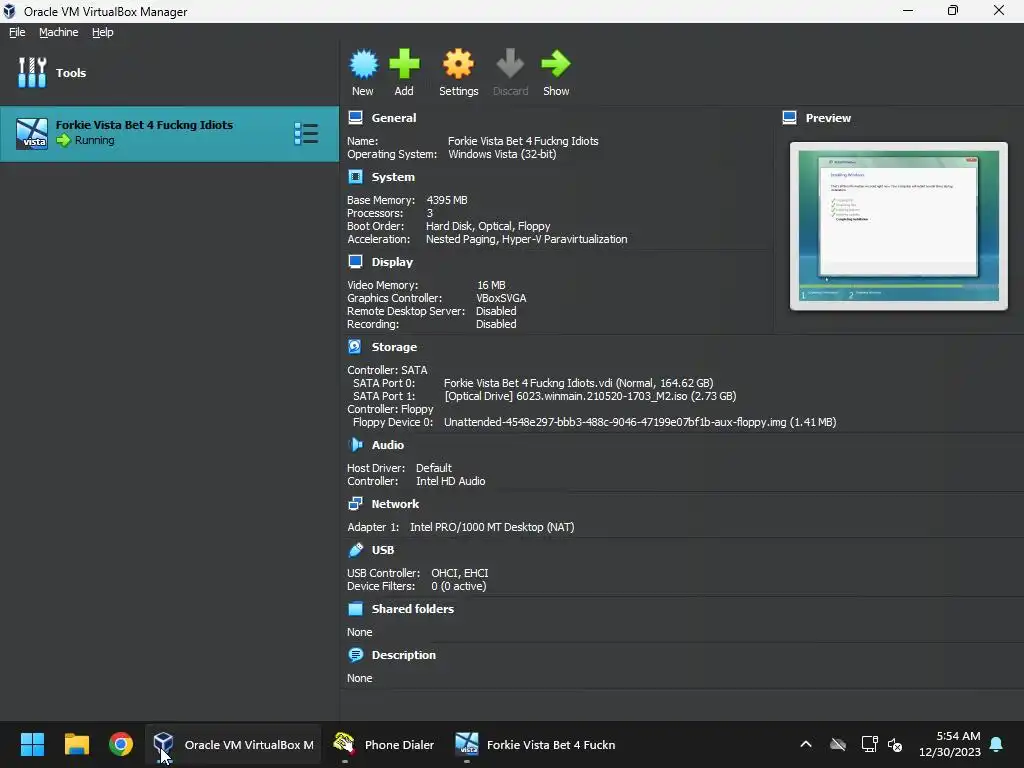Click the Audio section heading

388,445
